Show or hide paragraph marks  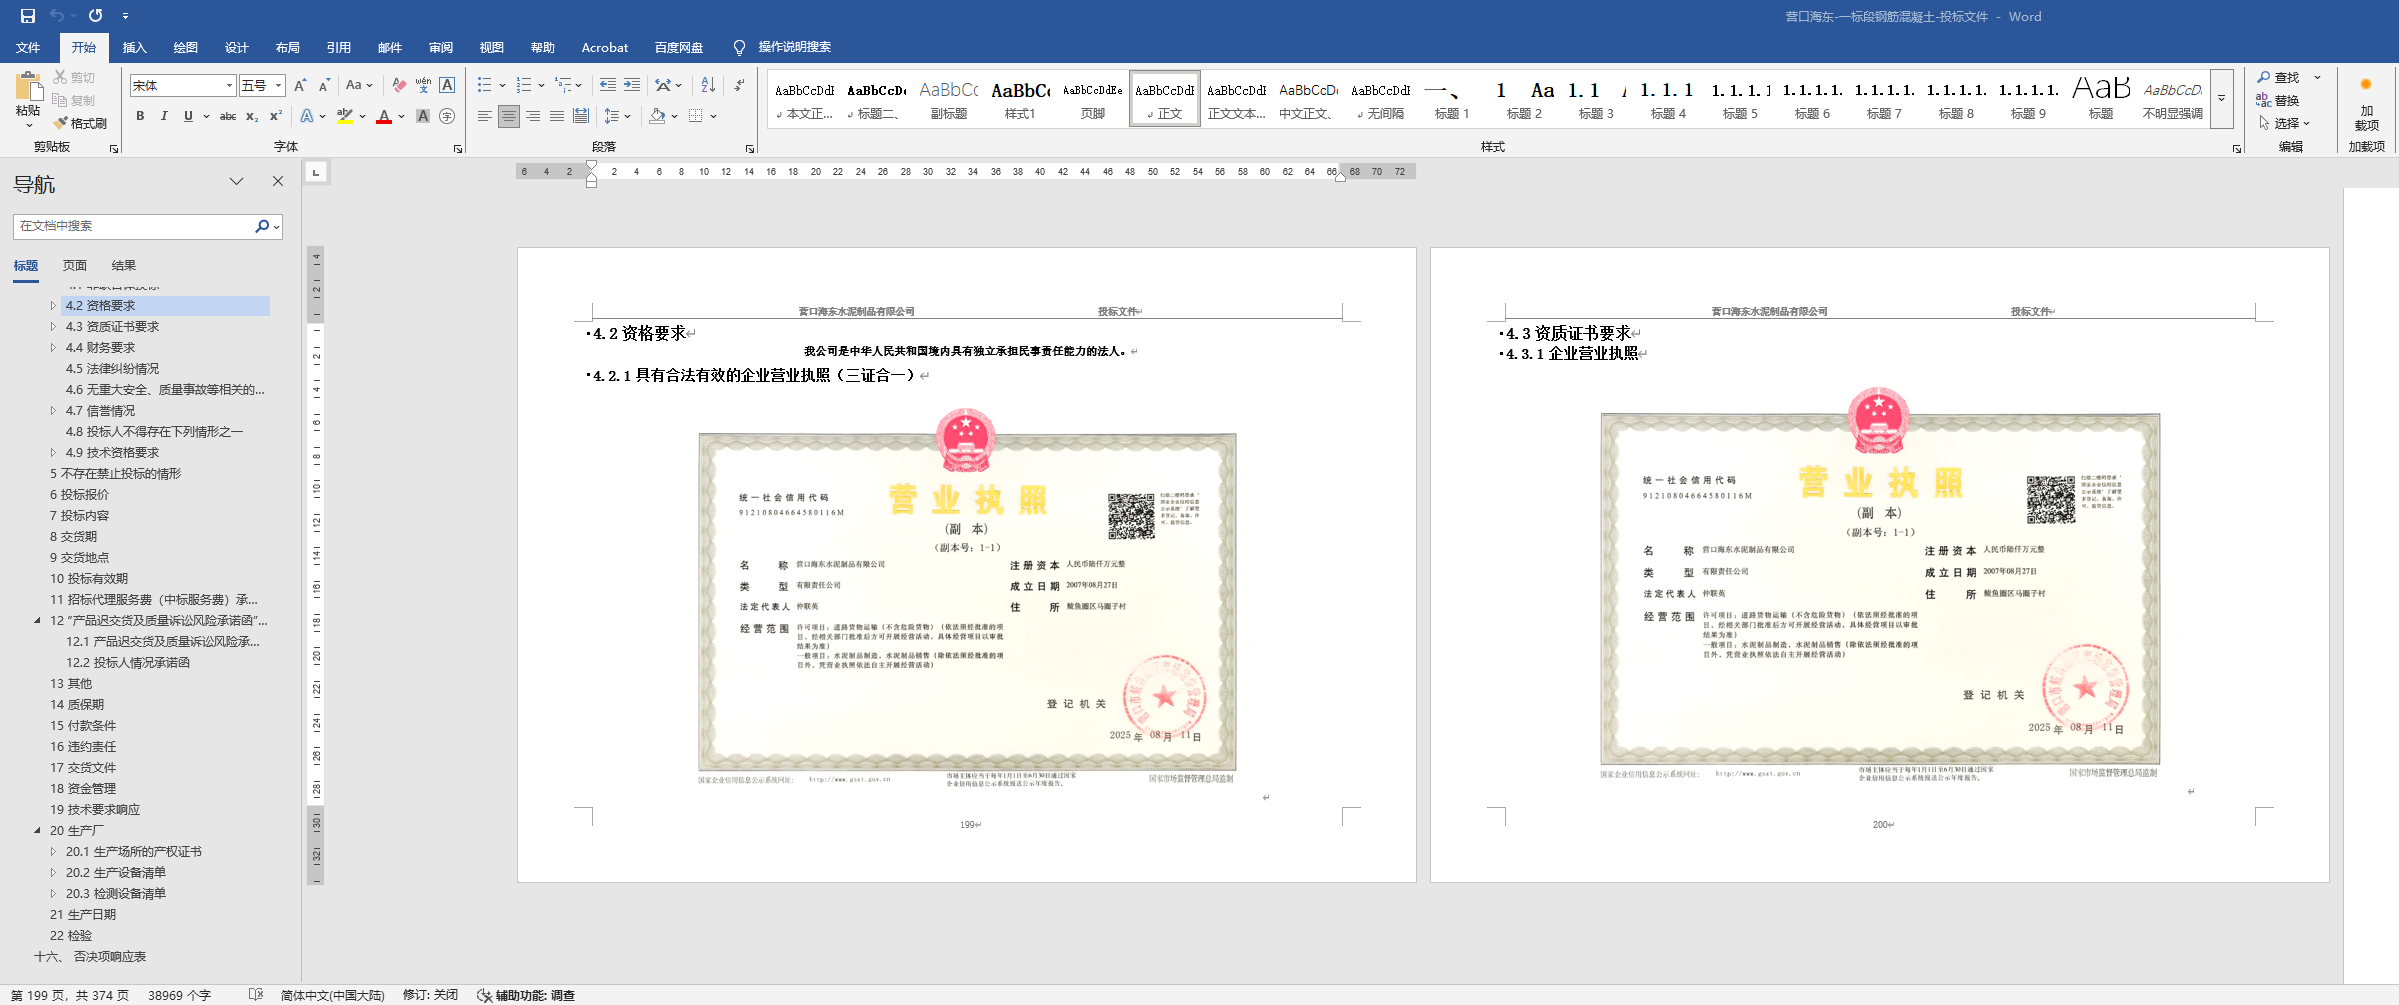739,86
